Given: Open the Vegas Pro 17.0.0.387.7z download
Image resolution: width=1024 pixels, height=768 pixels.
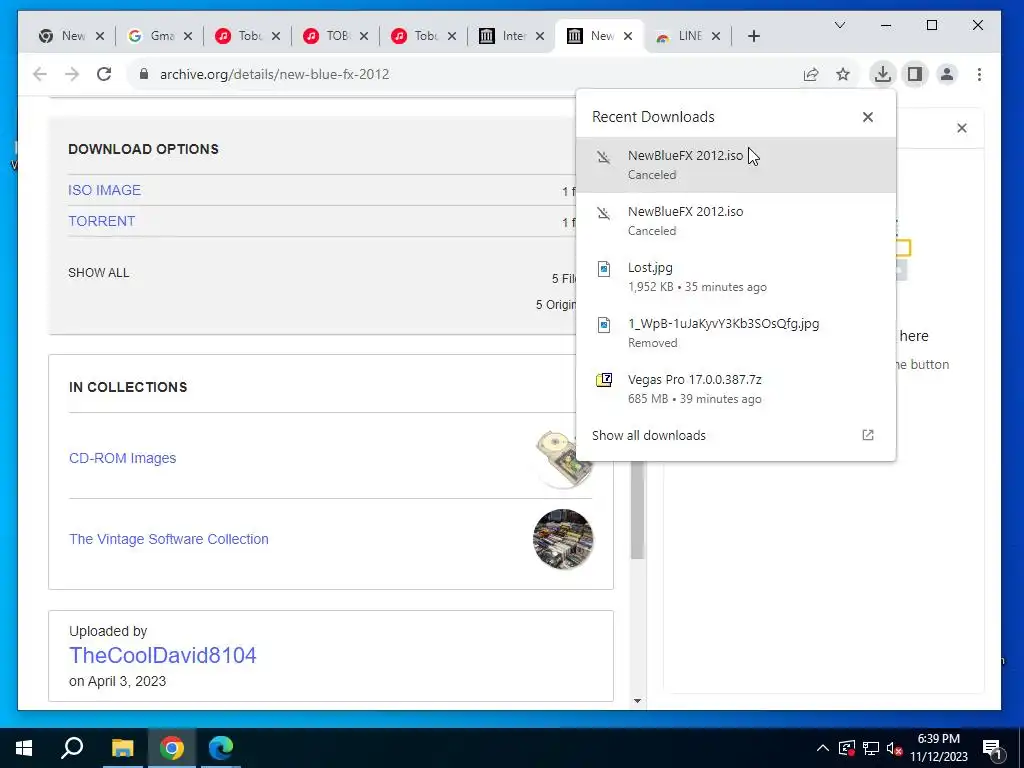Looking at the screenshot, I should (x=736, y=389).
